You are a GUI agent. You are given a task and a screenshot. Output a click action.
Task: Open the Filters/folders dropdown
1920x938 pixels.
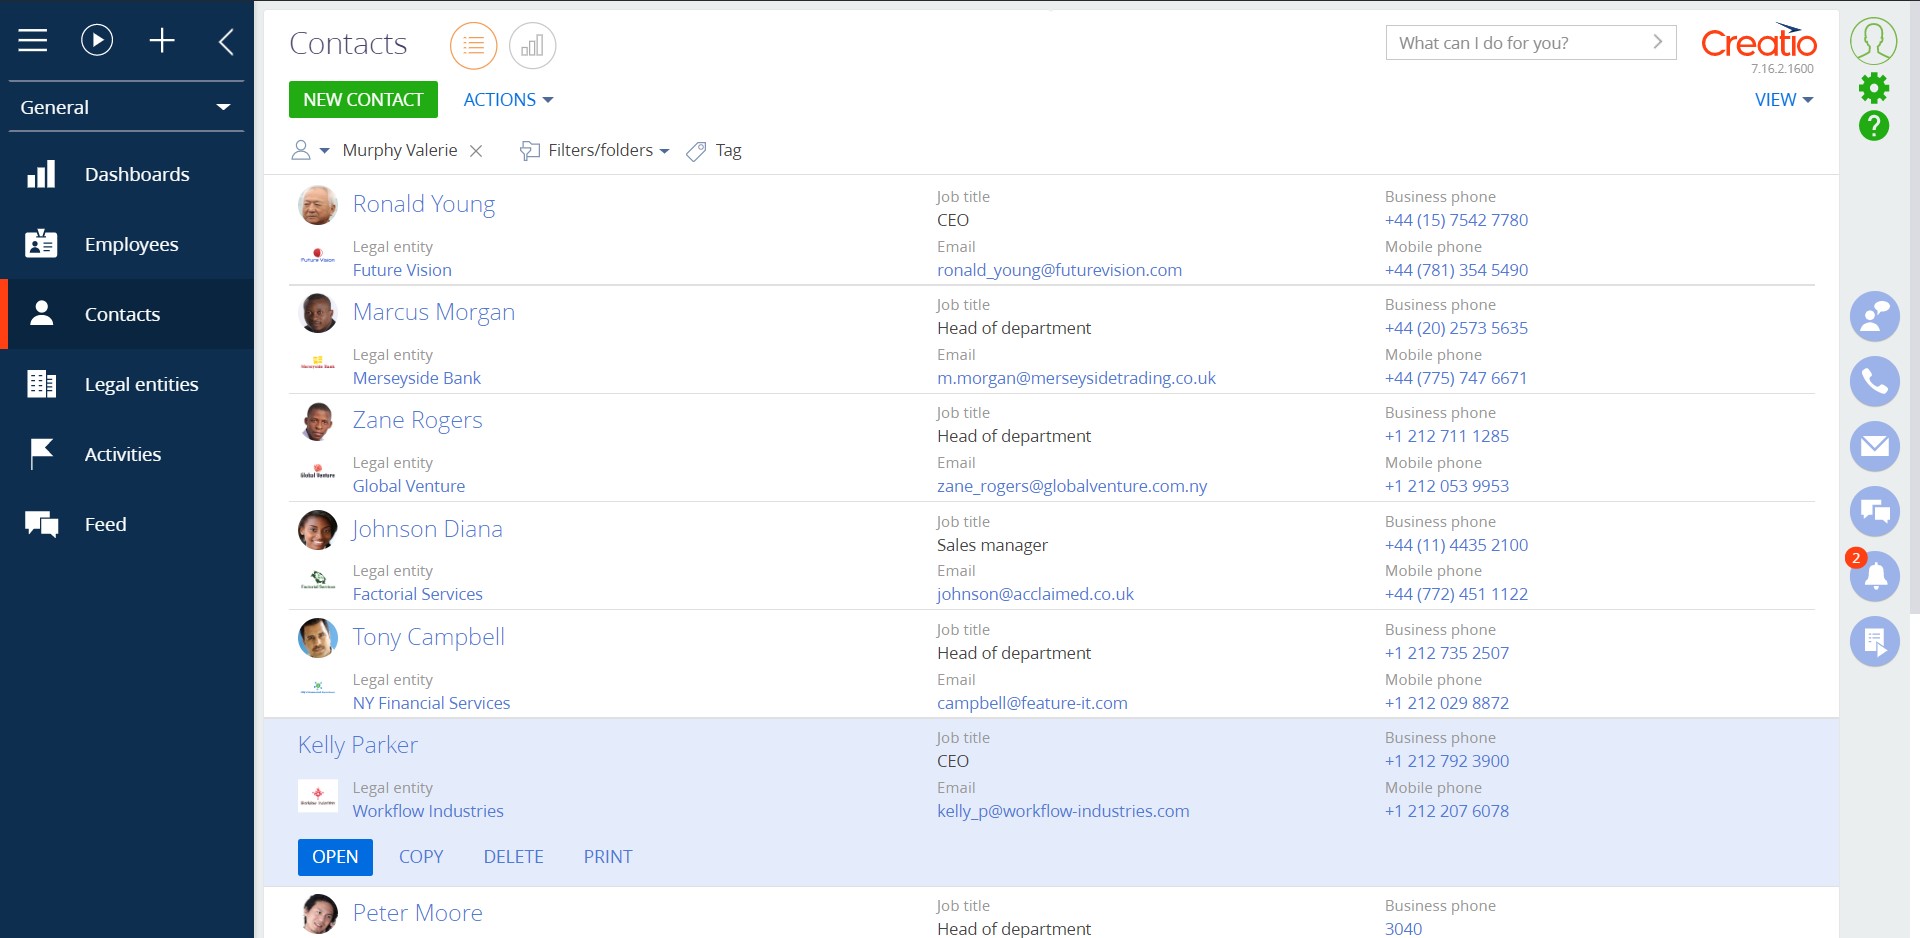pyautogui.click(x=596, y=151)
